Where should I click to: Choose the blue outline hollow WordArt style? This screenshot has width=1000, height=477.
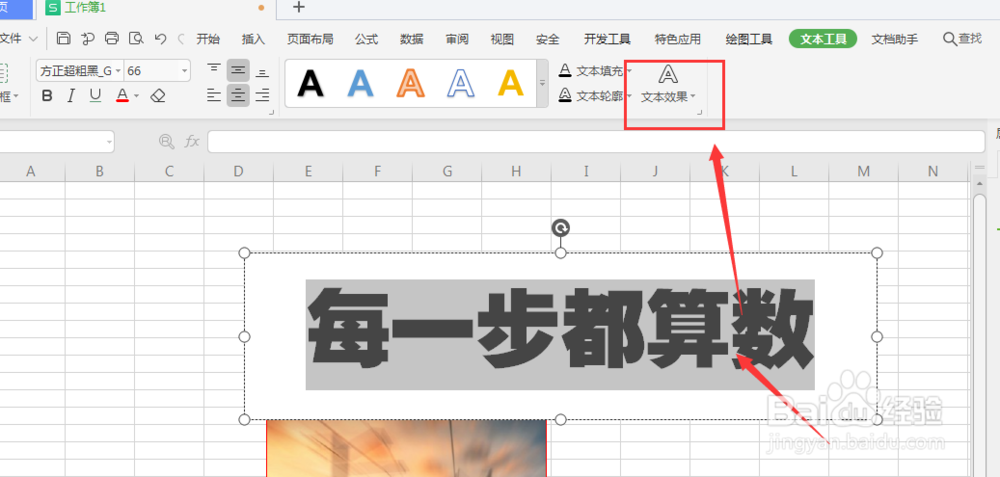(x=460, y=84)
